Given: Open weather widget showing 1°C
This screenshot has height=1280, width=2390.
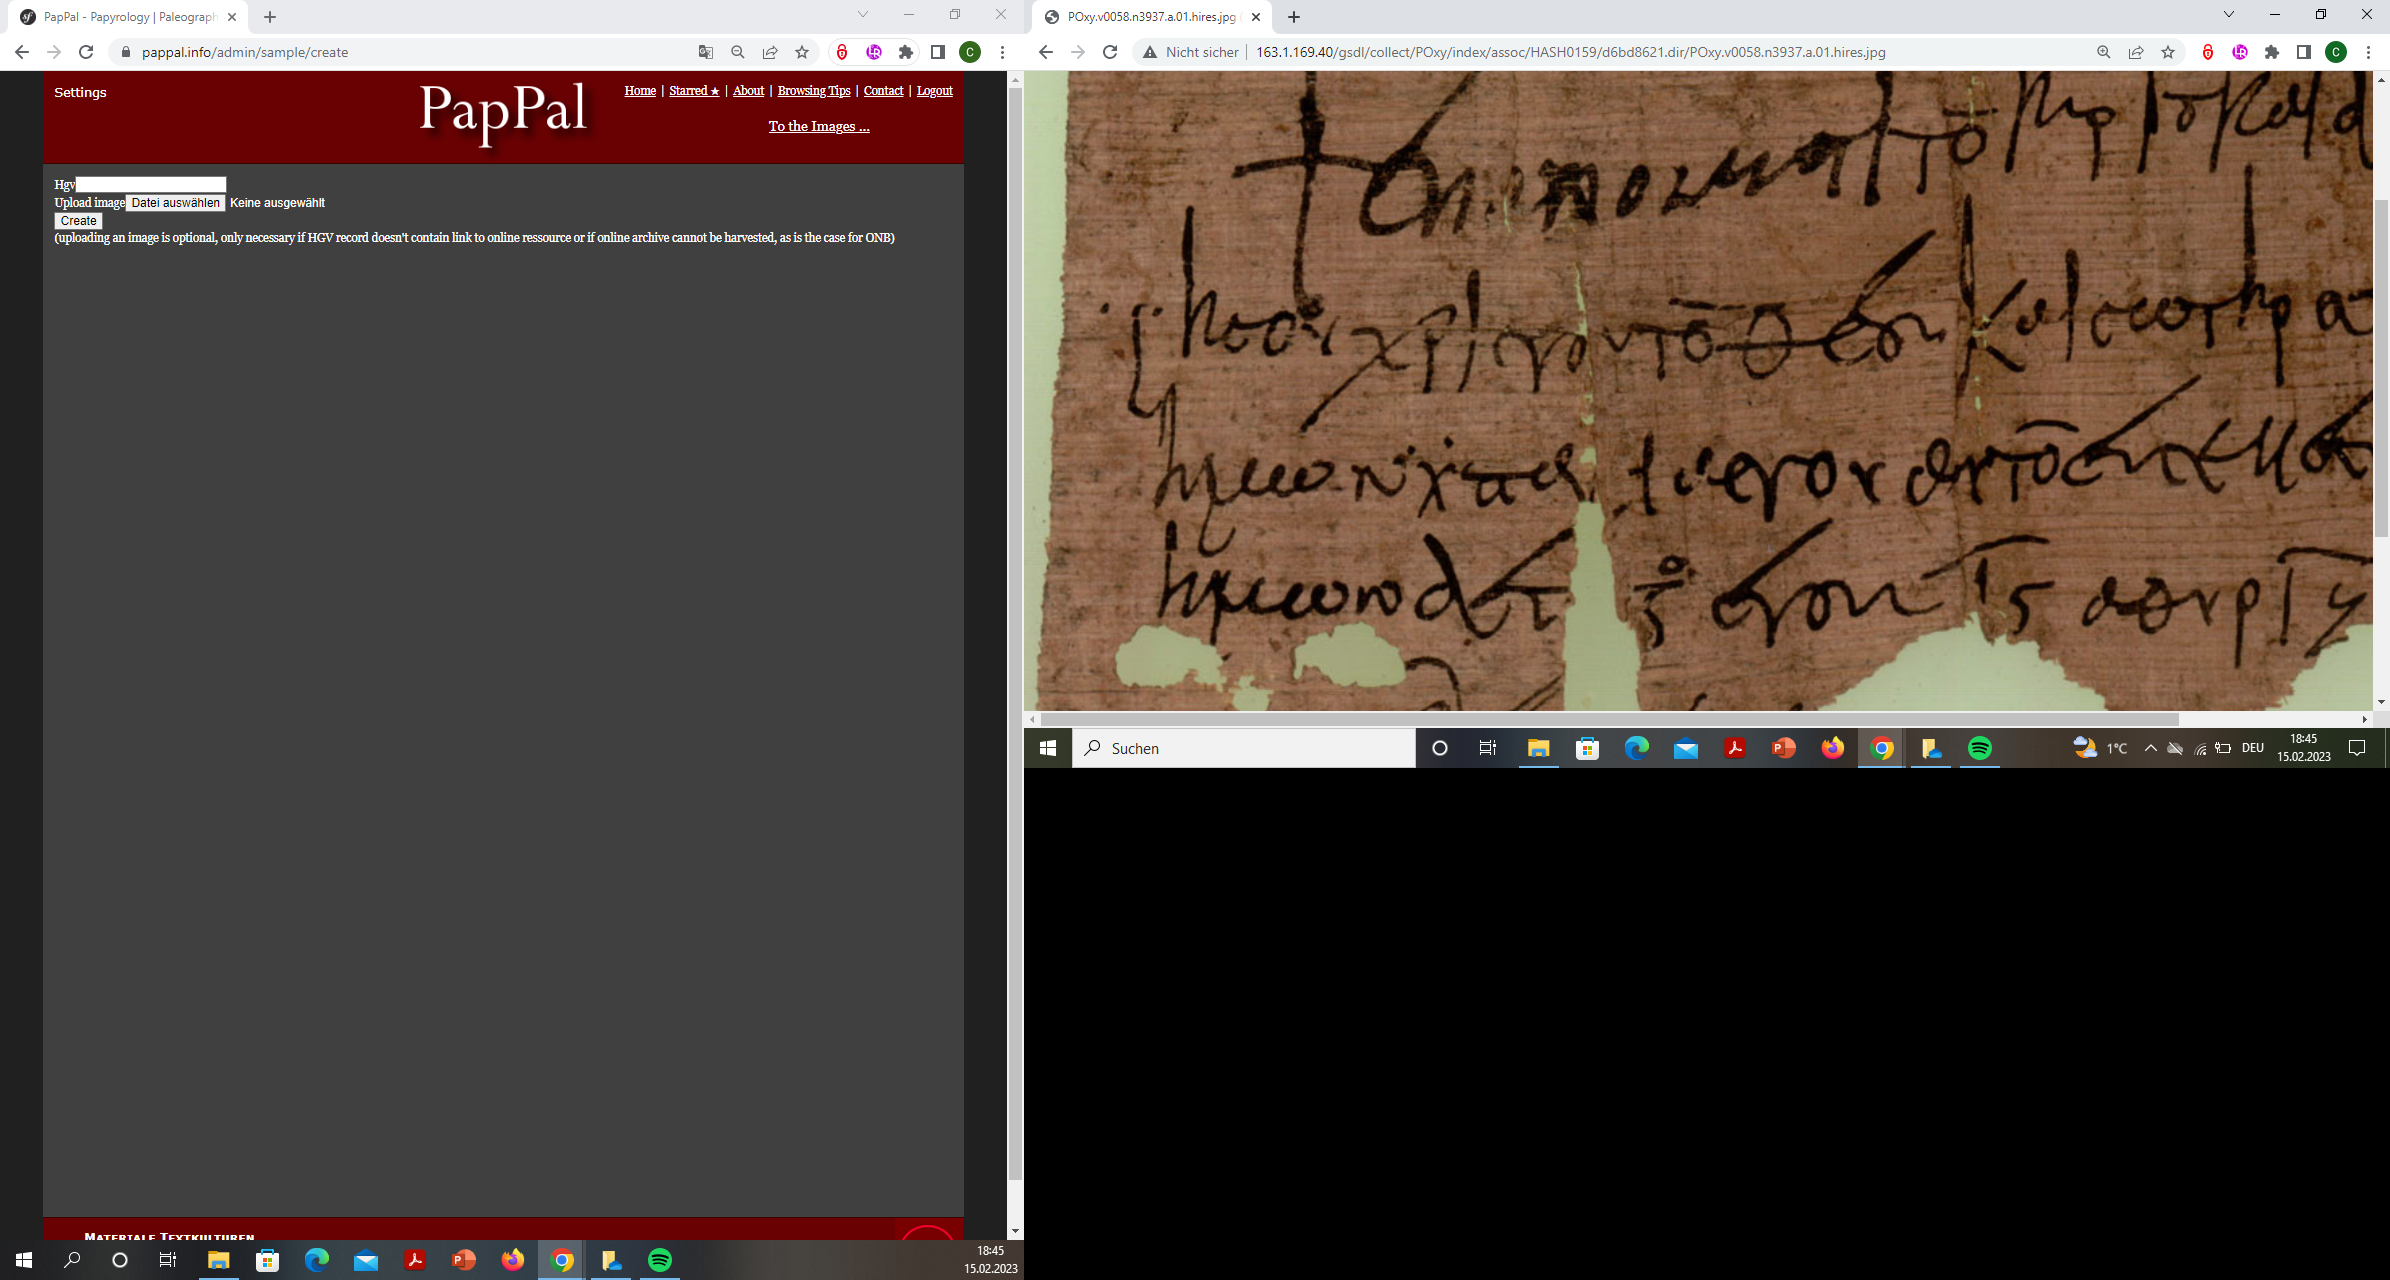Looking at the screenshot, I should (x=2100, y=748).
